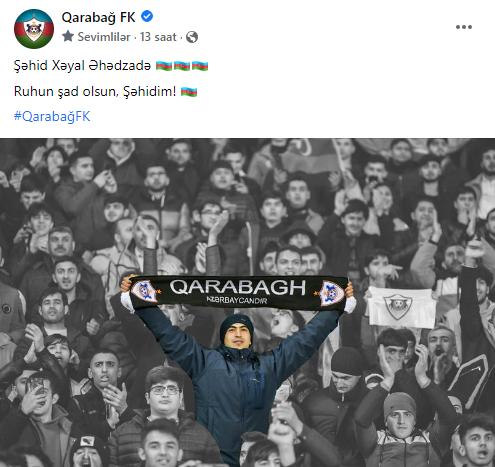The width and height of the screenshot is (495, 467).
Task: Click flag emoji after Şəhidim!
Action: [189, 91]
